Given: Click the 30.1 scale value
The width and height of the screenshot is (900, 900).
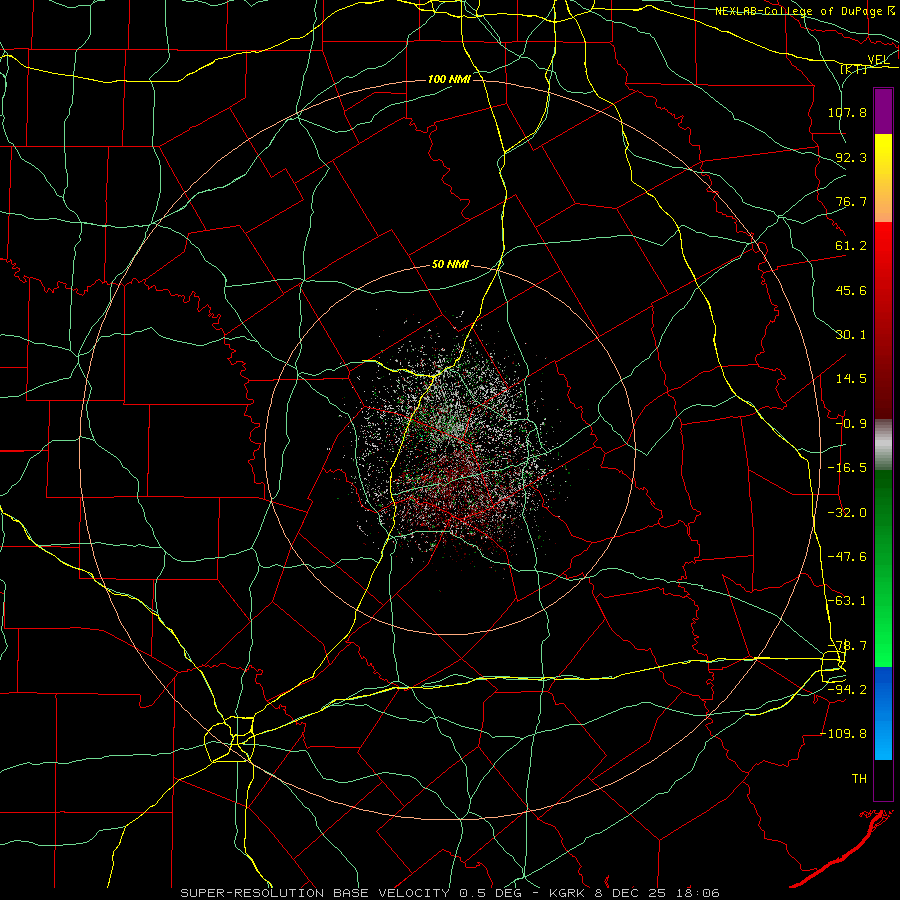Looking at the screenshot, I should (x=851, y=335).
